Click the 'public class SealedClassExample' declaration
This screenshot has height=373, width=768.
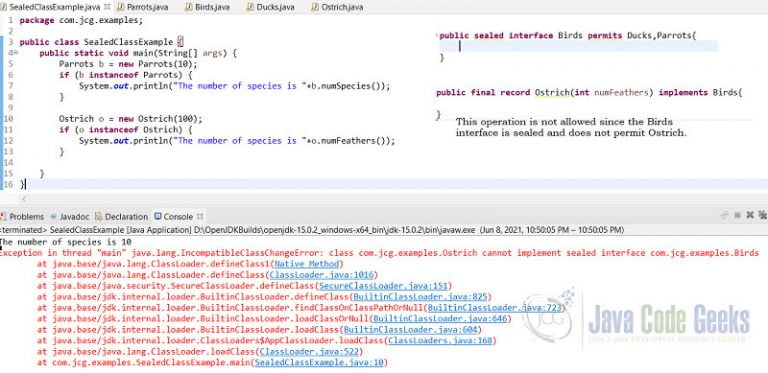[x=100, y=42]
